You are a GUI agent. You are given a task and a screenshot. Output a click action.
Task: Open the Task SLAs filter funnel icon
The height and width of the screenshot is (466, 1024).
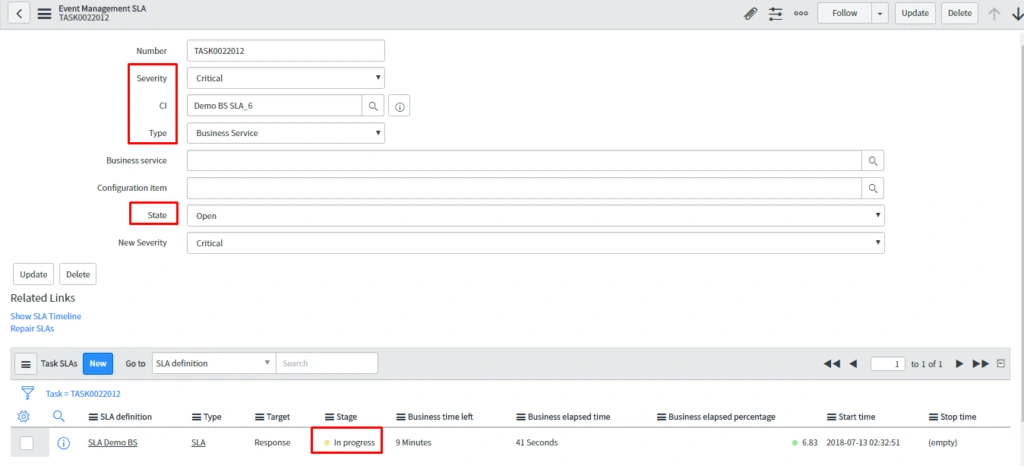tap(26, 393)
